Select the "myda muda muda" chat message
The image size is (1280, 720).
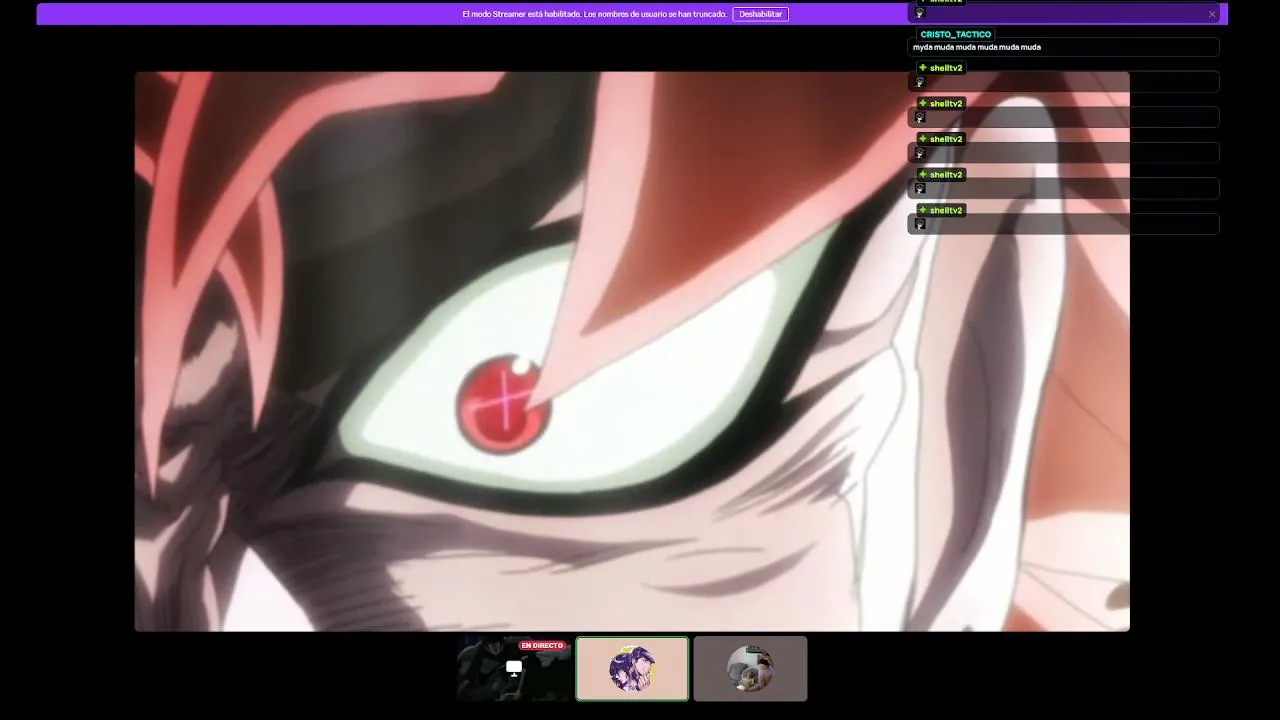(x=977, y=47)
